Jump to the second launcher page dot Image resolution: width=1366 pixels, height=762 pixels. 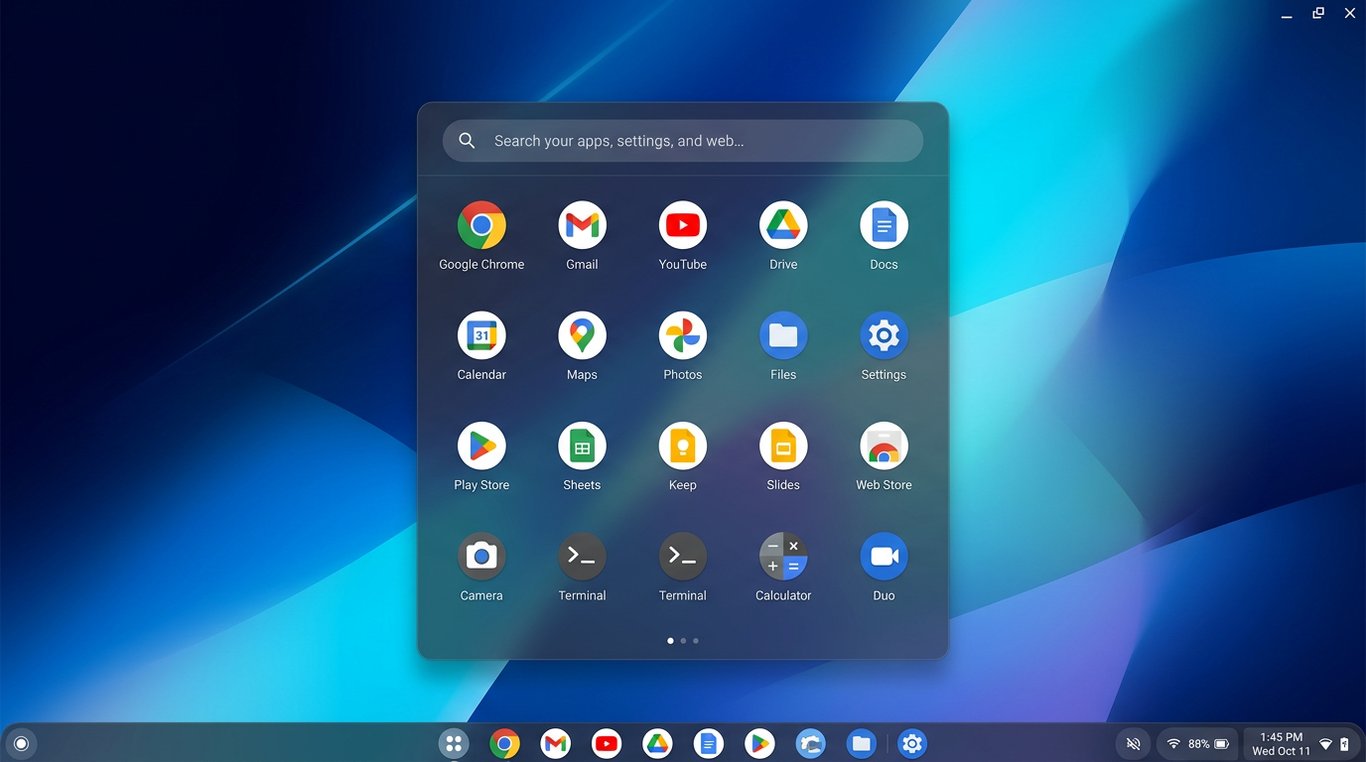pos(683,640)
